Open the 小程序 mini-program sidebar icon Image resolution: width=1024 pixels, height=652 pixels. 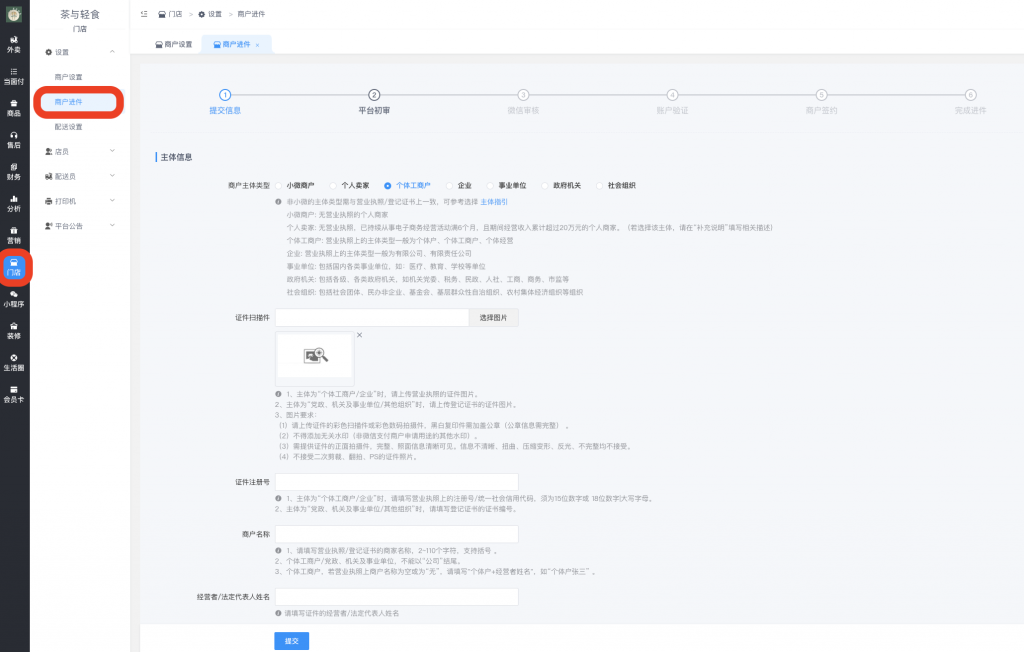pyautogui.click(x=14, y=298)
